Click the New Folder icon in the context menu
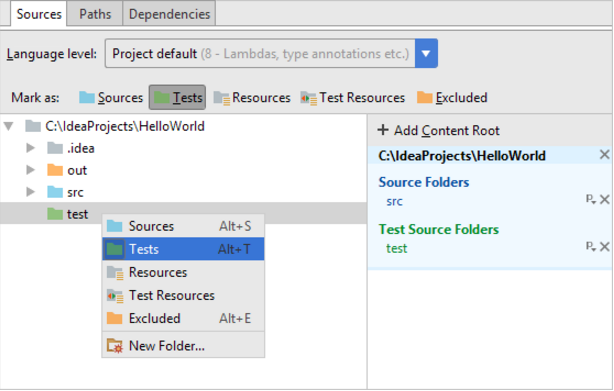614x391 pixels. (115, 346)
